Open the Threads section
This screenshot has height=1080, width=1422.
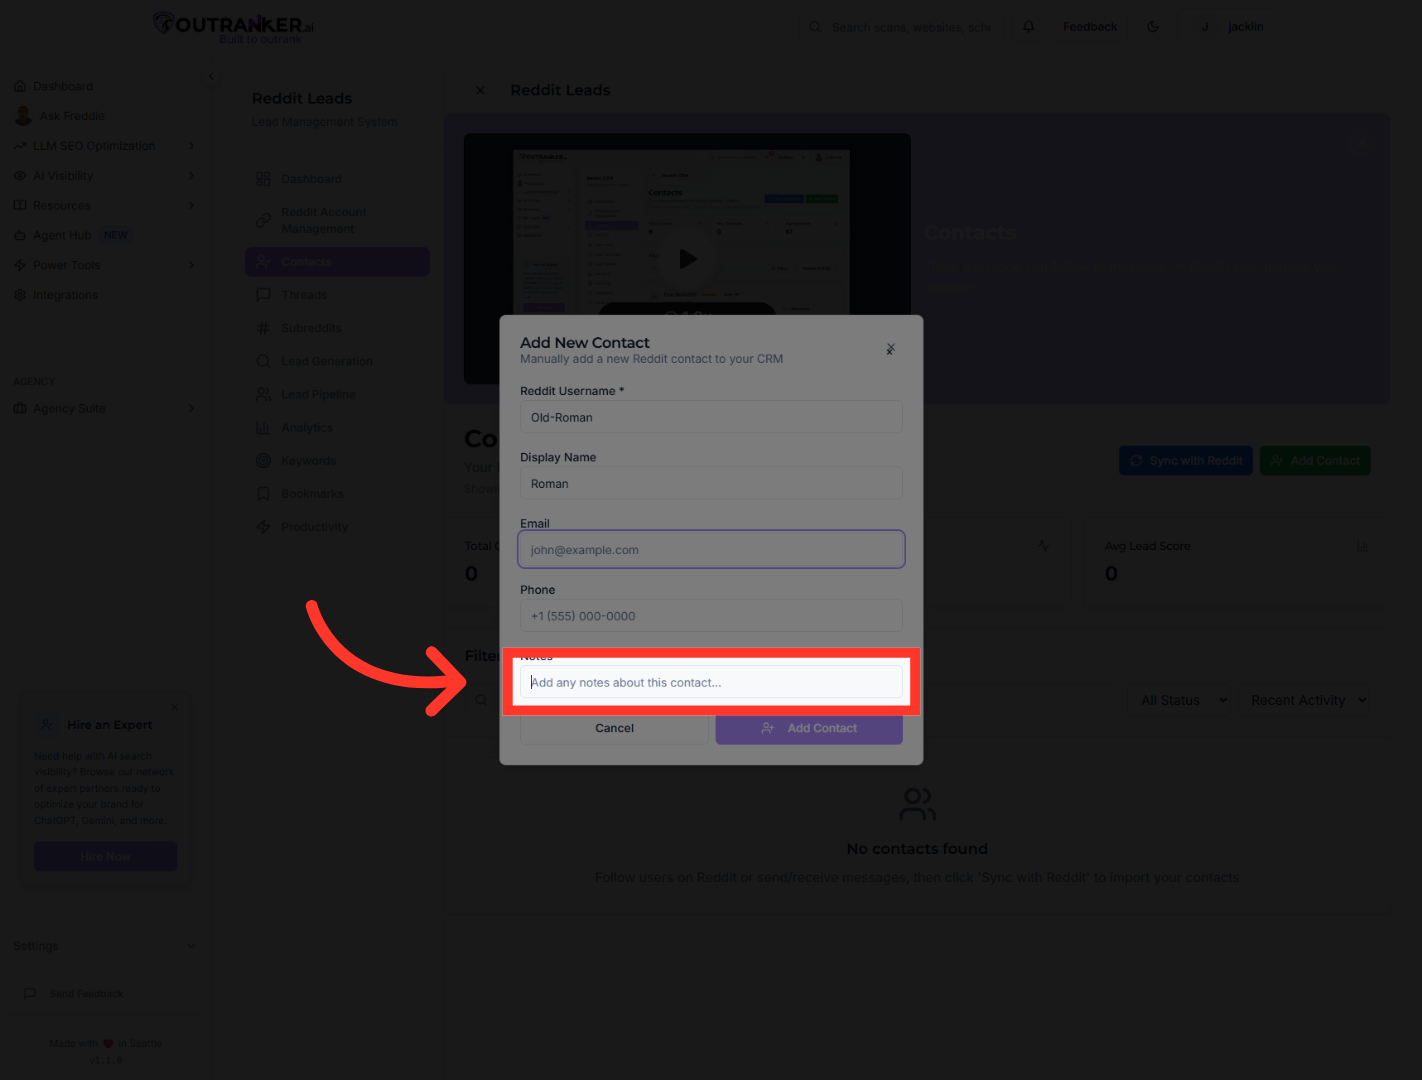click(x=338, y=295)
